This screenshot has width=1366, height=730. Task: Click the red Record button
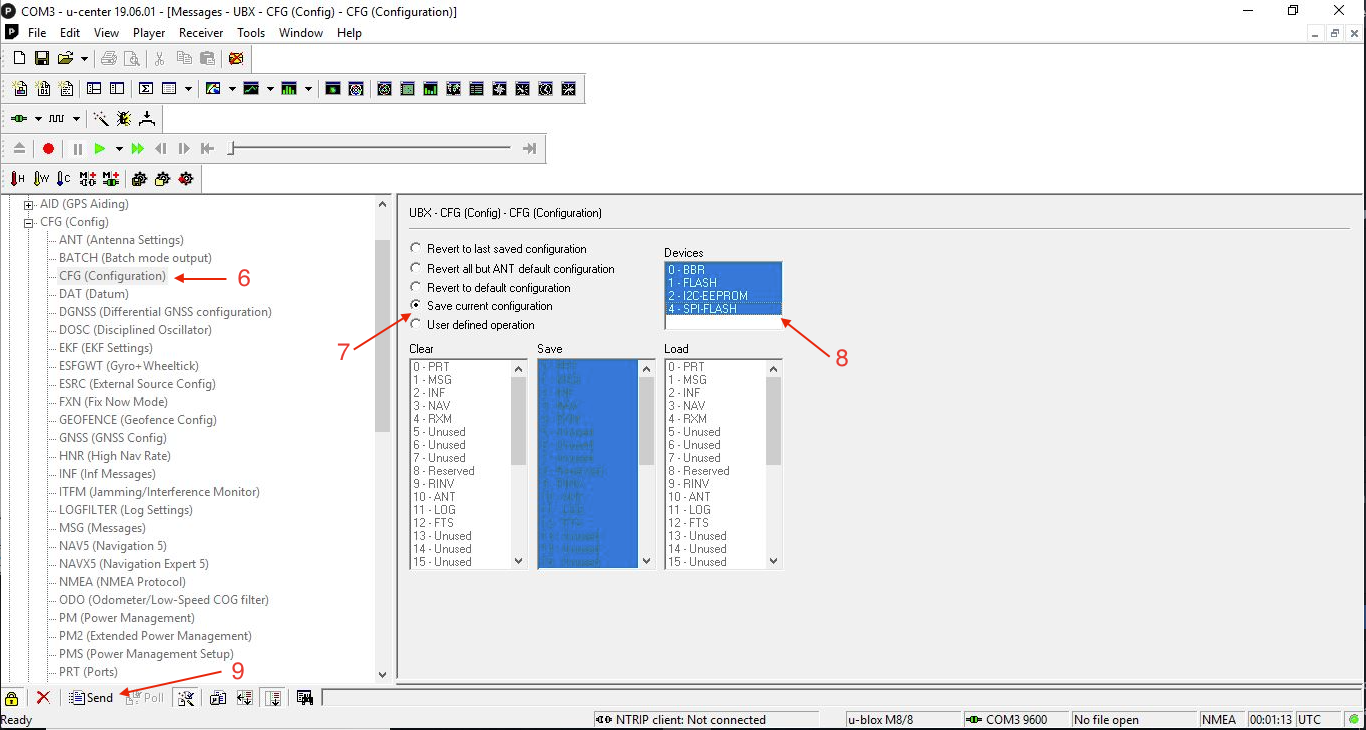48,149
